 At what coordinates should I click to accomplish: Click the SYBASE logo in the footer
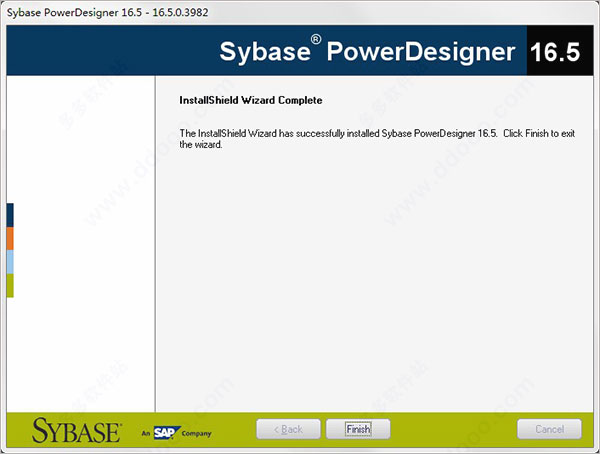pyautogui.click(x=77, y=431)
